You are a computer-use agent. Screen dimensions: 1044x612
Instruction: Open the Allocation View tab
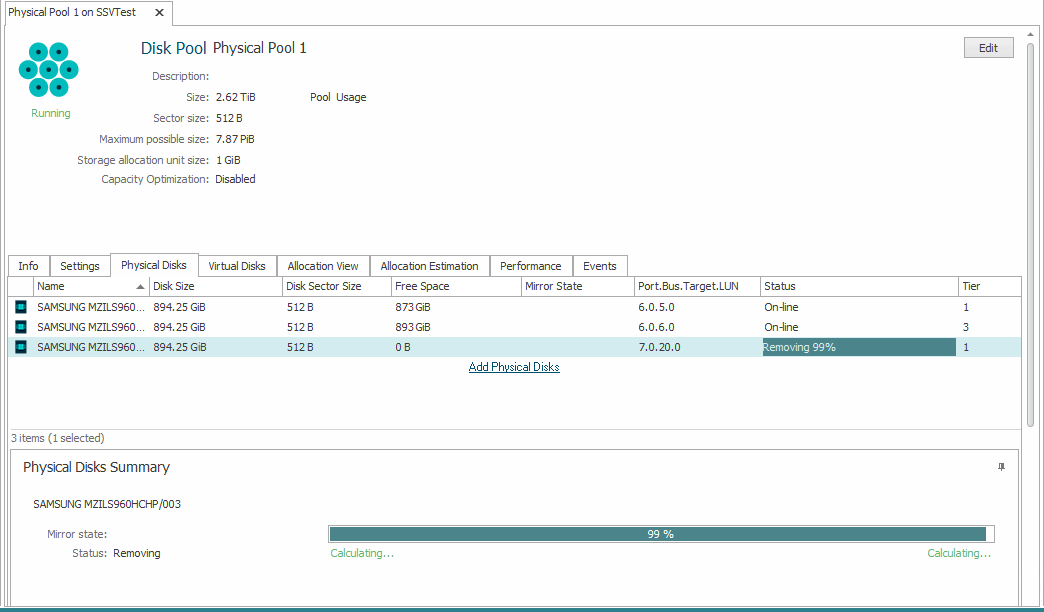tap(323, 266)
